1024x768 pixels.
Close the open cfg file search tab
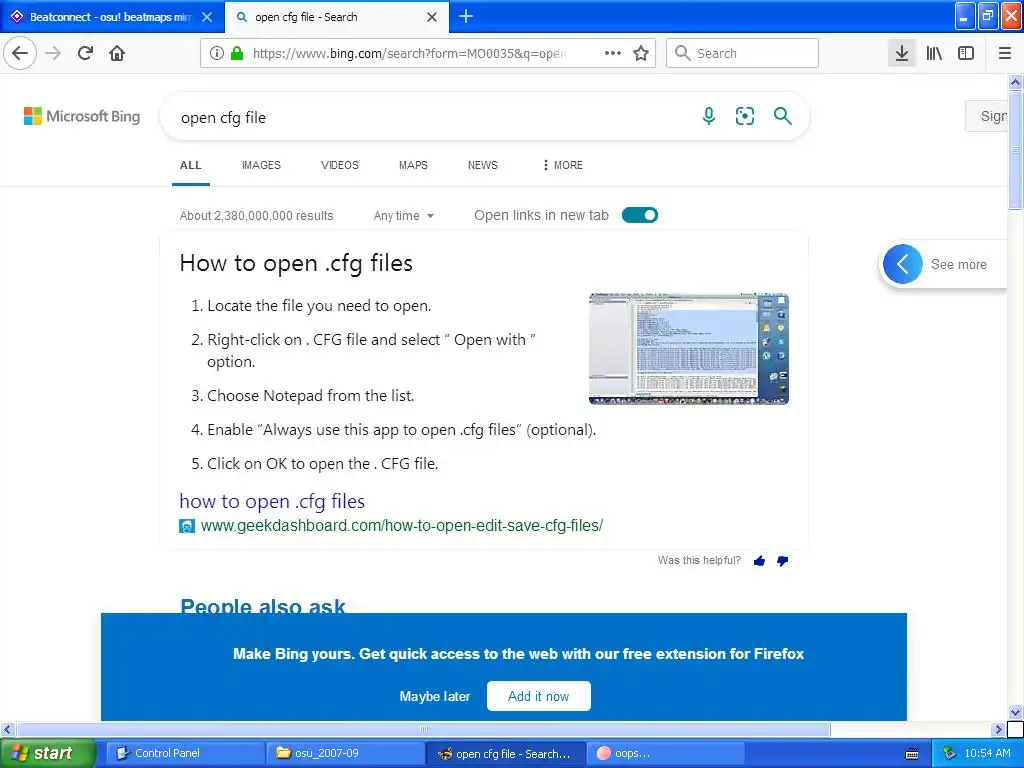[432, 17]
